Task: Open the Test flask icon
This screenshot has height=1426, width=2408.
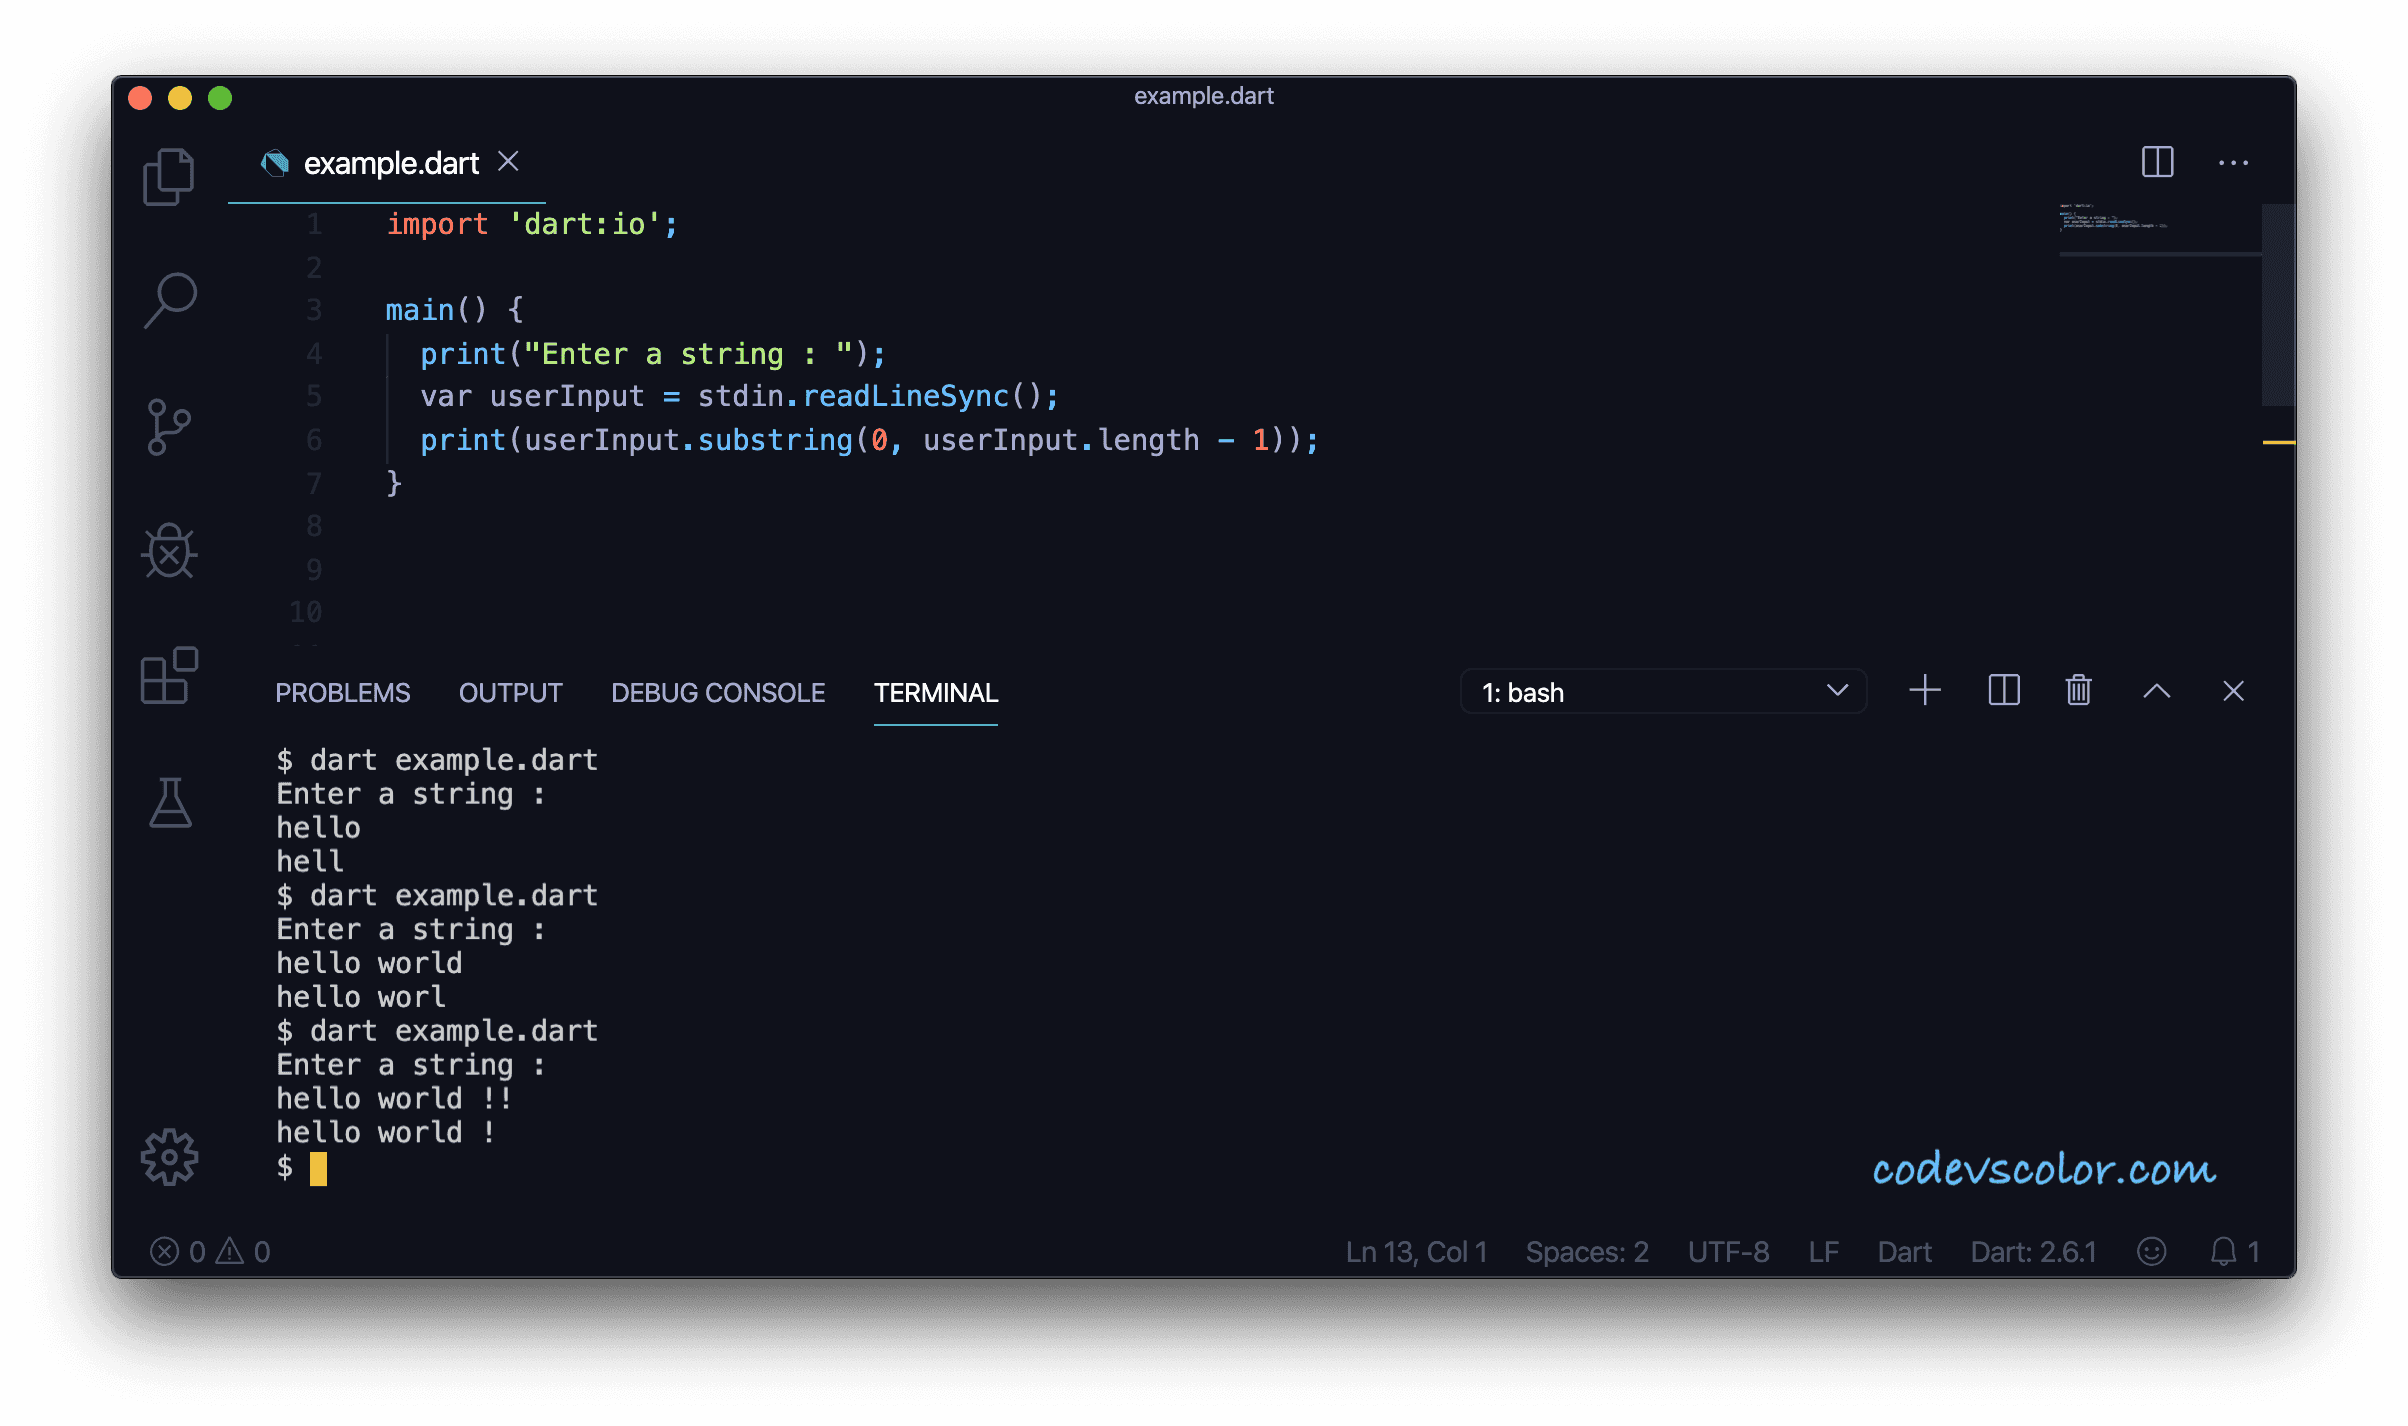Action: tap(170, 802)
